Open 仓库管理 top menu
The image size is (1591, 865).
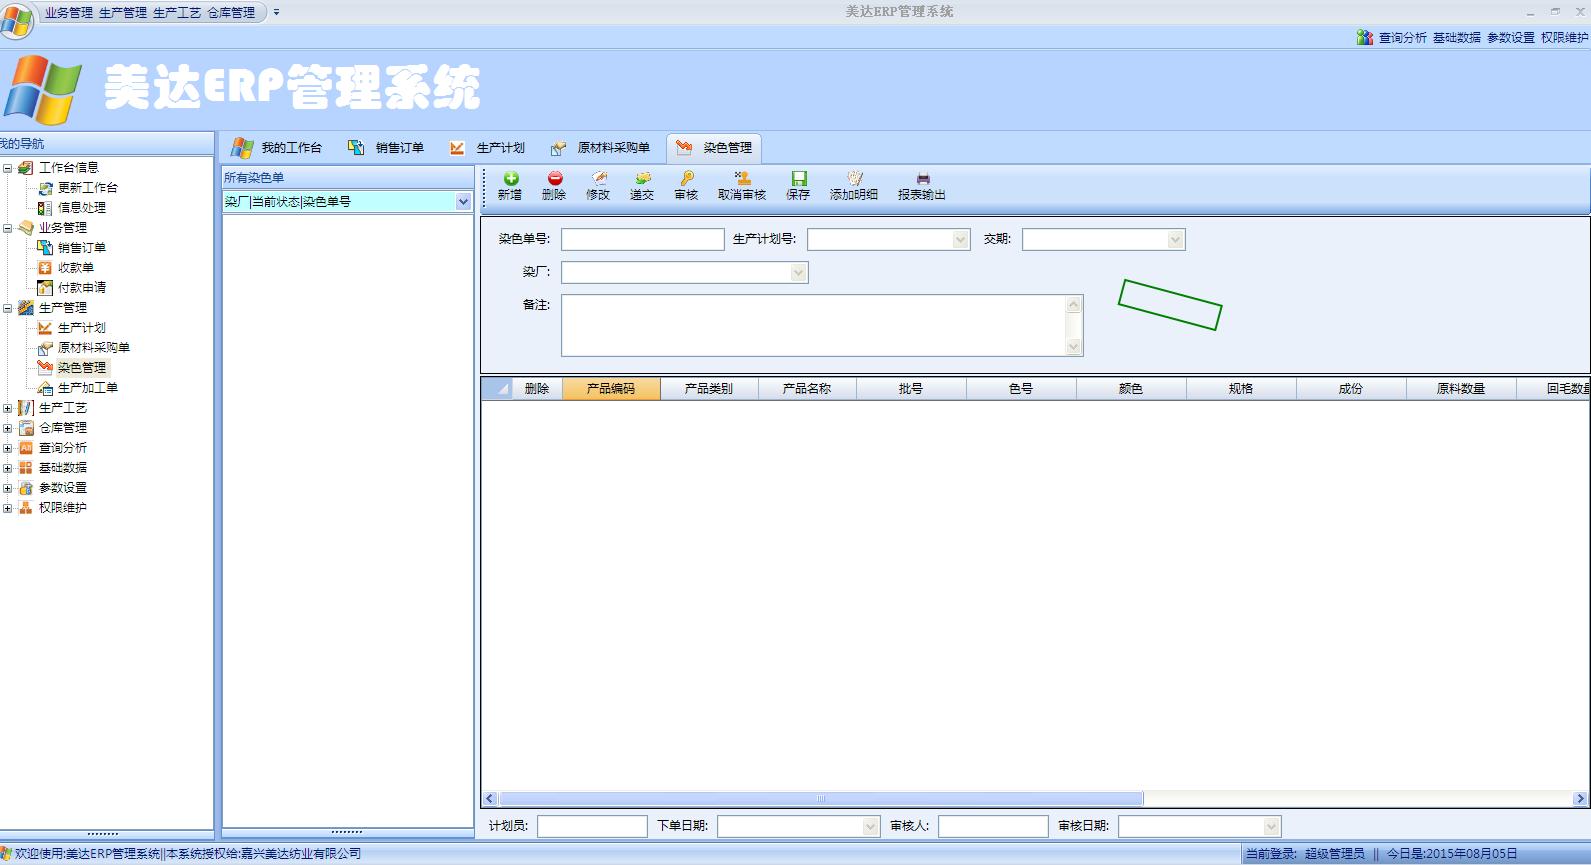click(231, 13)
